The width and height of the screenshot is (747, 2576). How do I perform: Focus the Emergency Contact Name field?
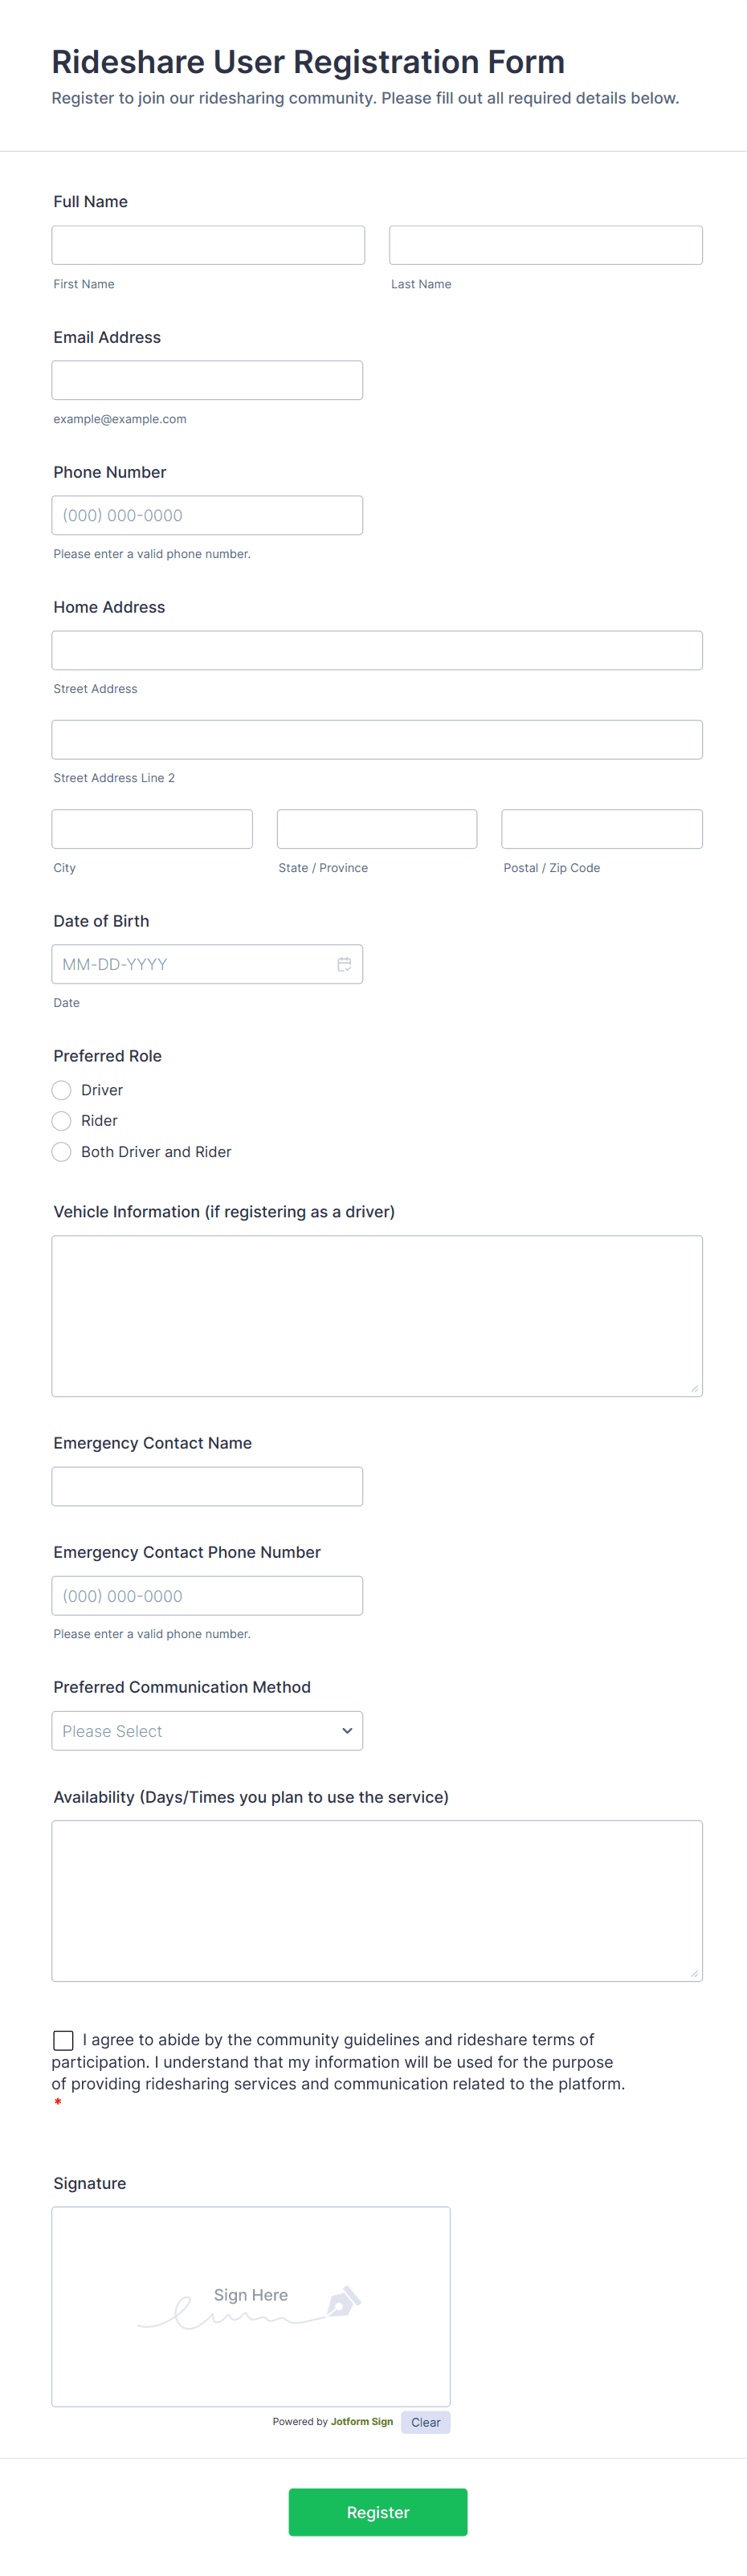point(207,1486)
